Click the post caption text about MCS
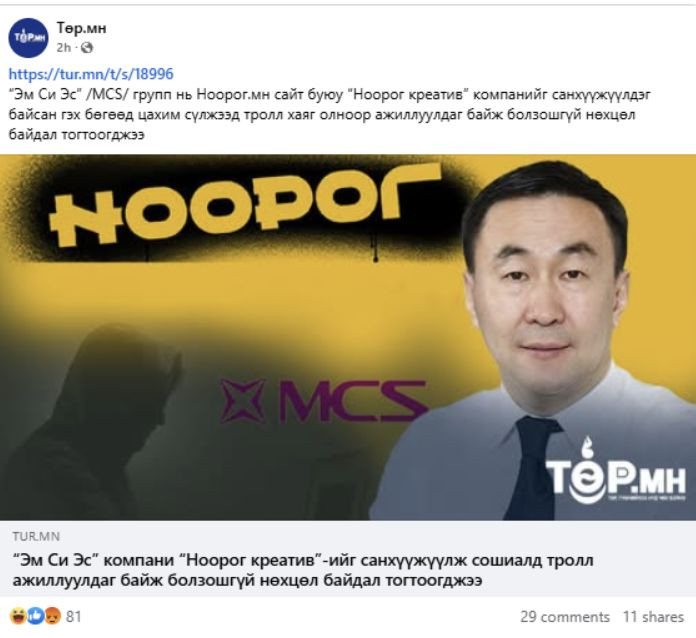This screenshot has width=696, height=638. click(329, 115)
